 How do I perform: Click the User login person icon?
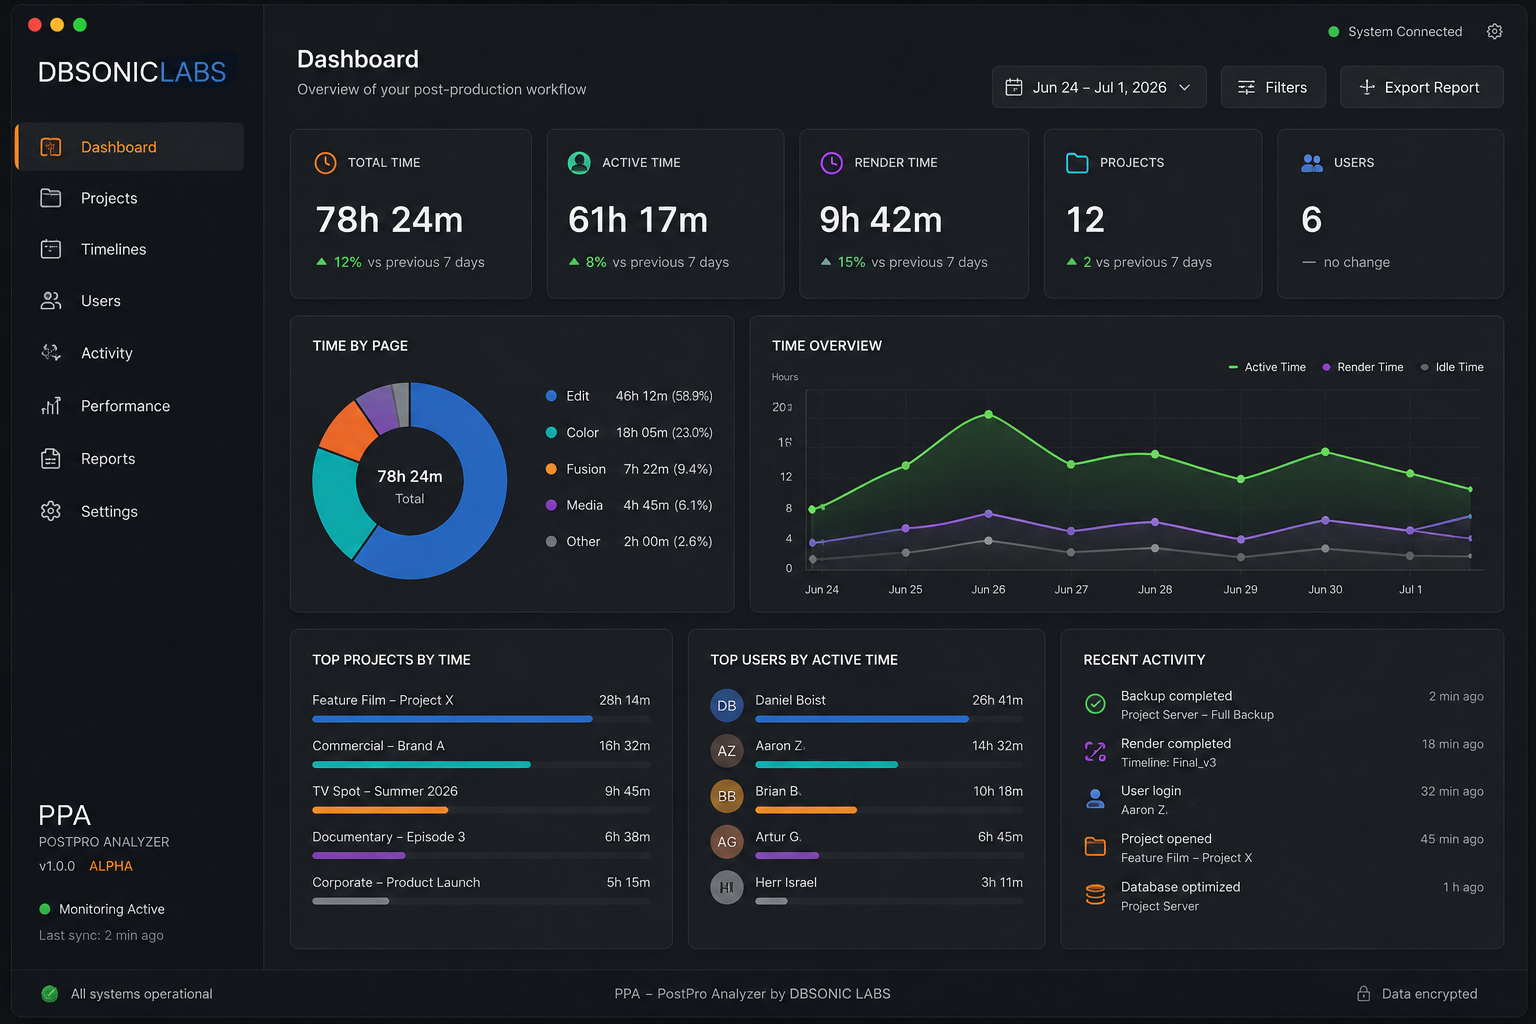coord(1096,799)
